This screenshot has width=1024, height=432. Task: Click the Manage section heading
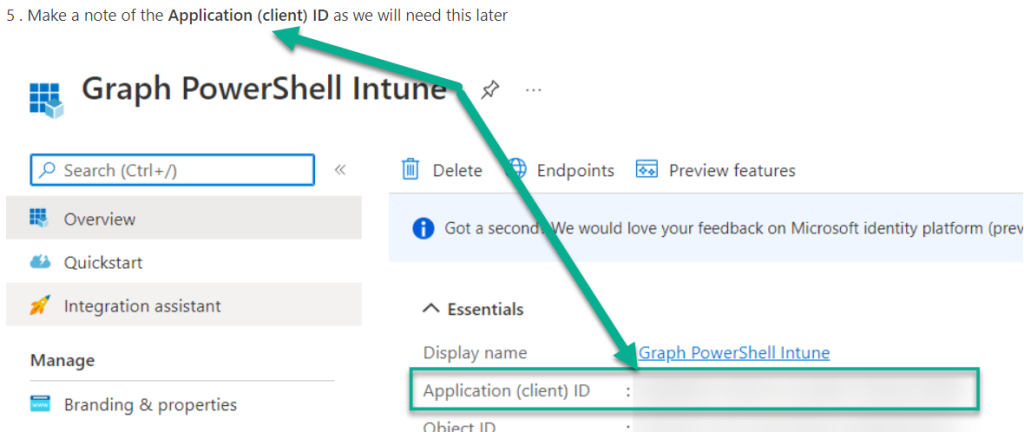62,360
